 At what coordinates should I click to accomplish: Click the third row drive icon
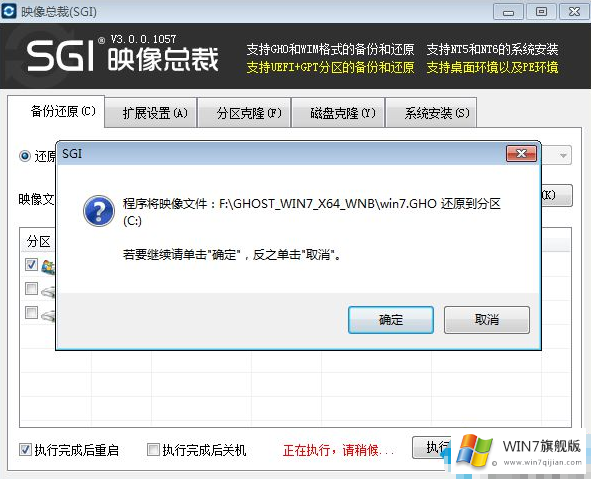tap(49, 315)
